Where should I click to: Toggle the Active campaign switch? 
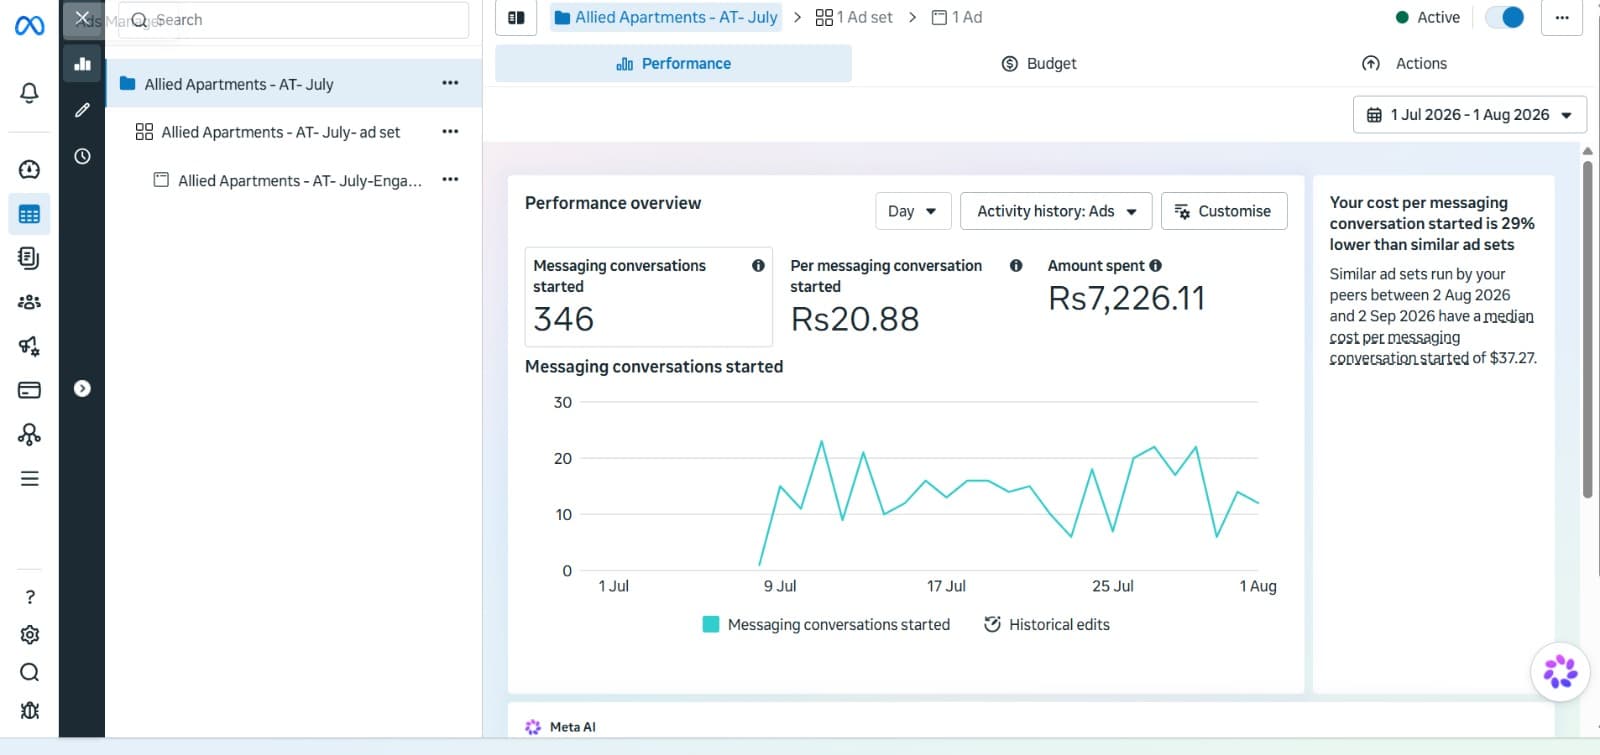point(1504,17)
